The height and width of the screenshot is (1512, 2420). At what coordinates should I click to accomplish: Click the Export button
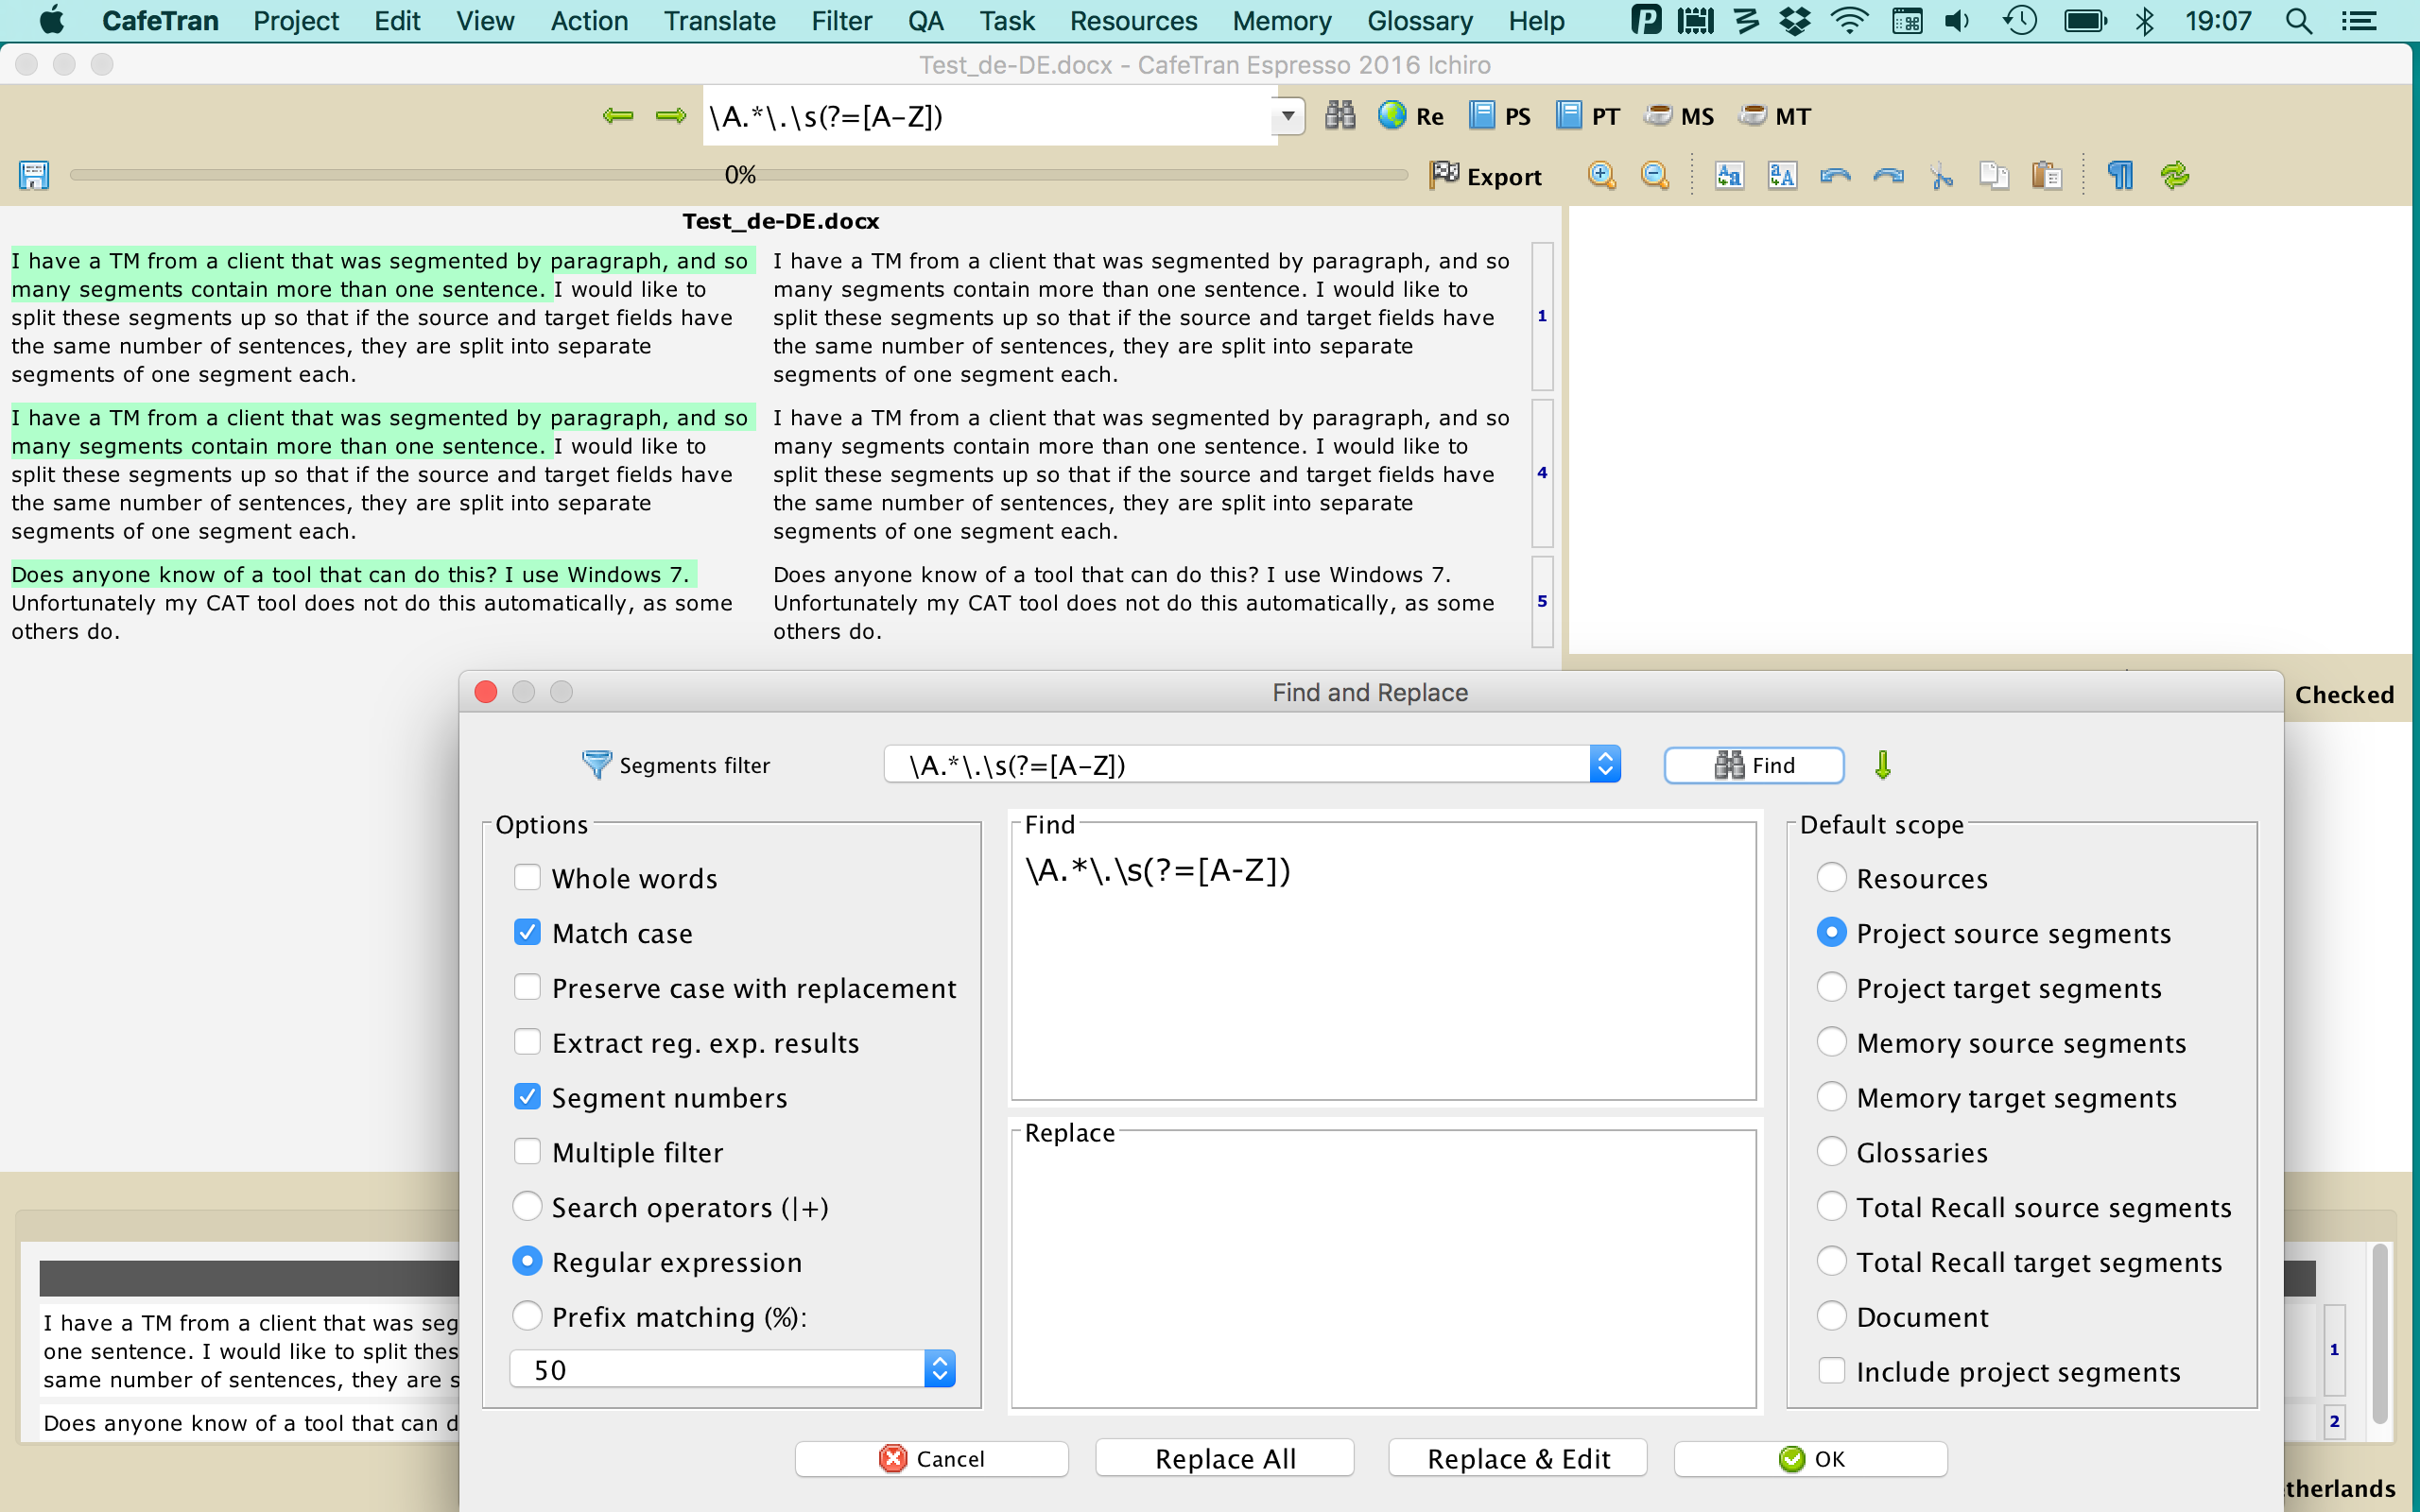[1486, 176]
